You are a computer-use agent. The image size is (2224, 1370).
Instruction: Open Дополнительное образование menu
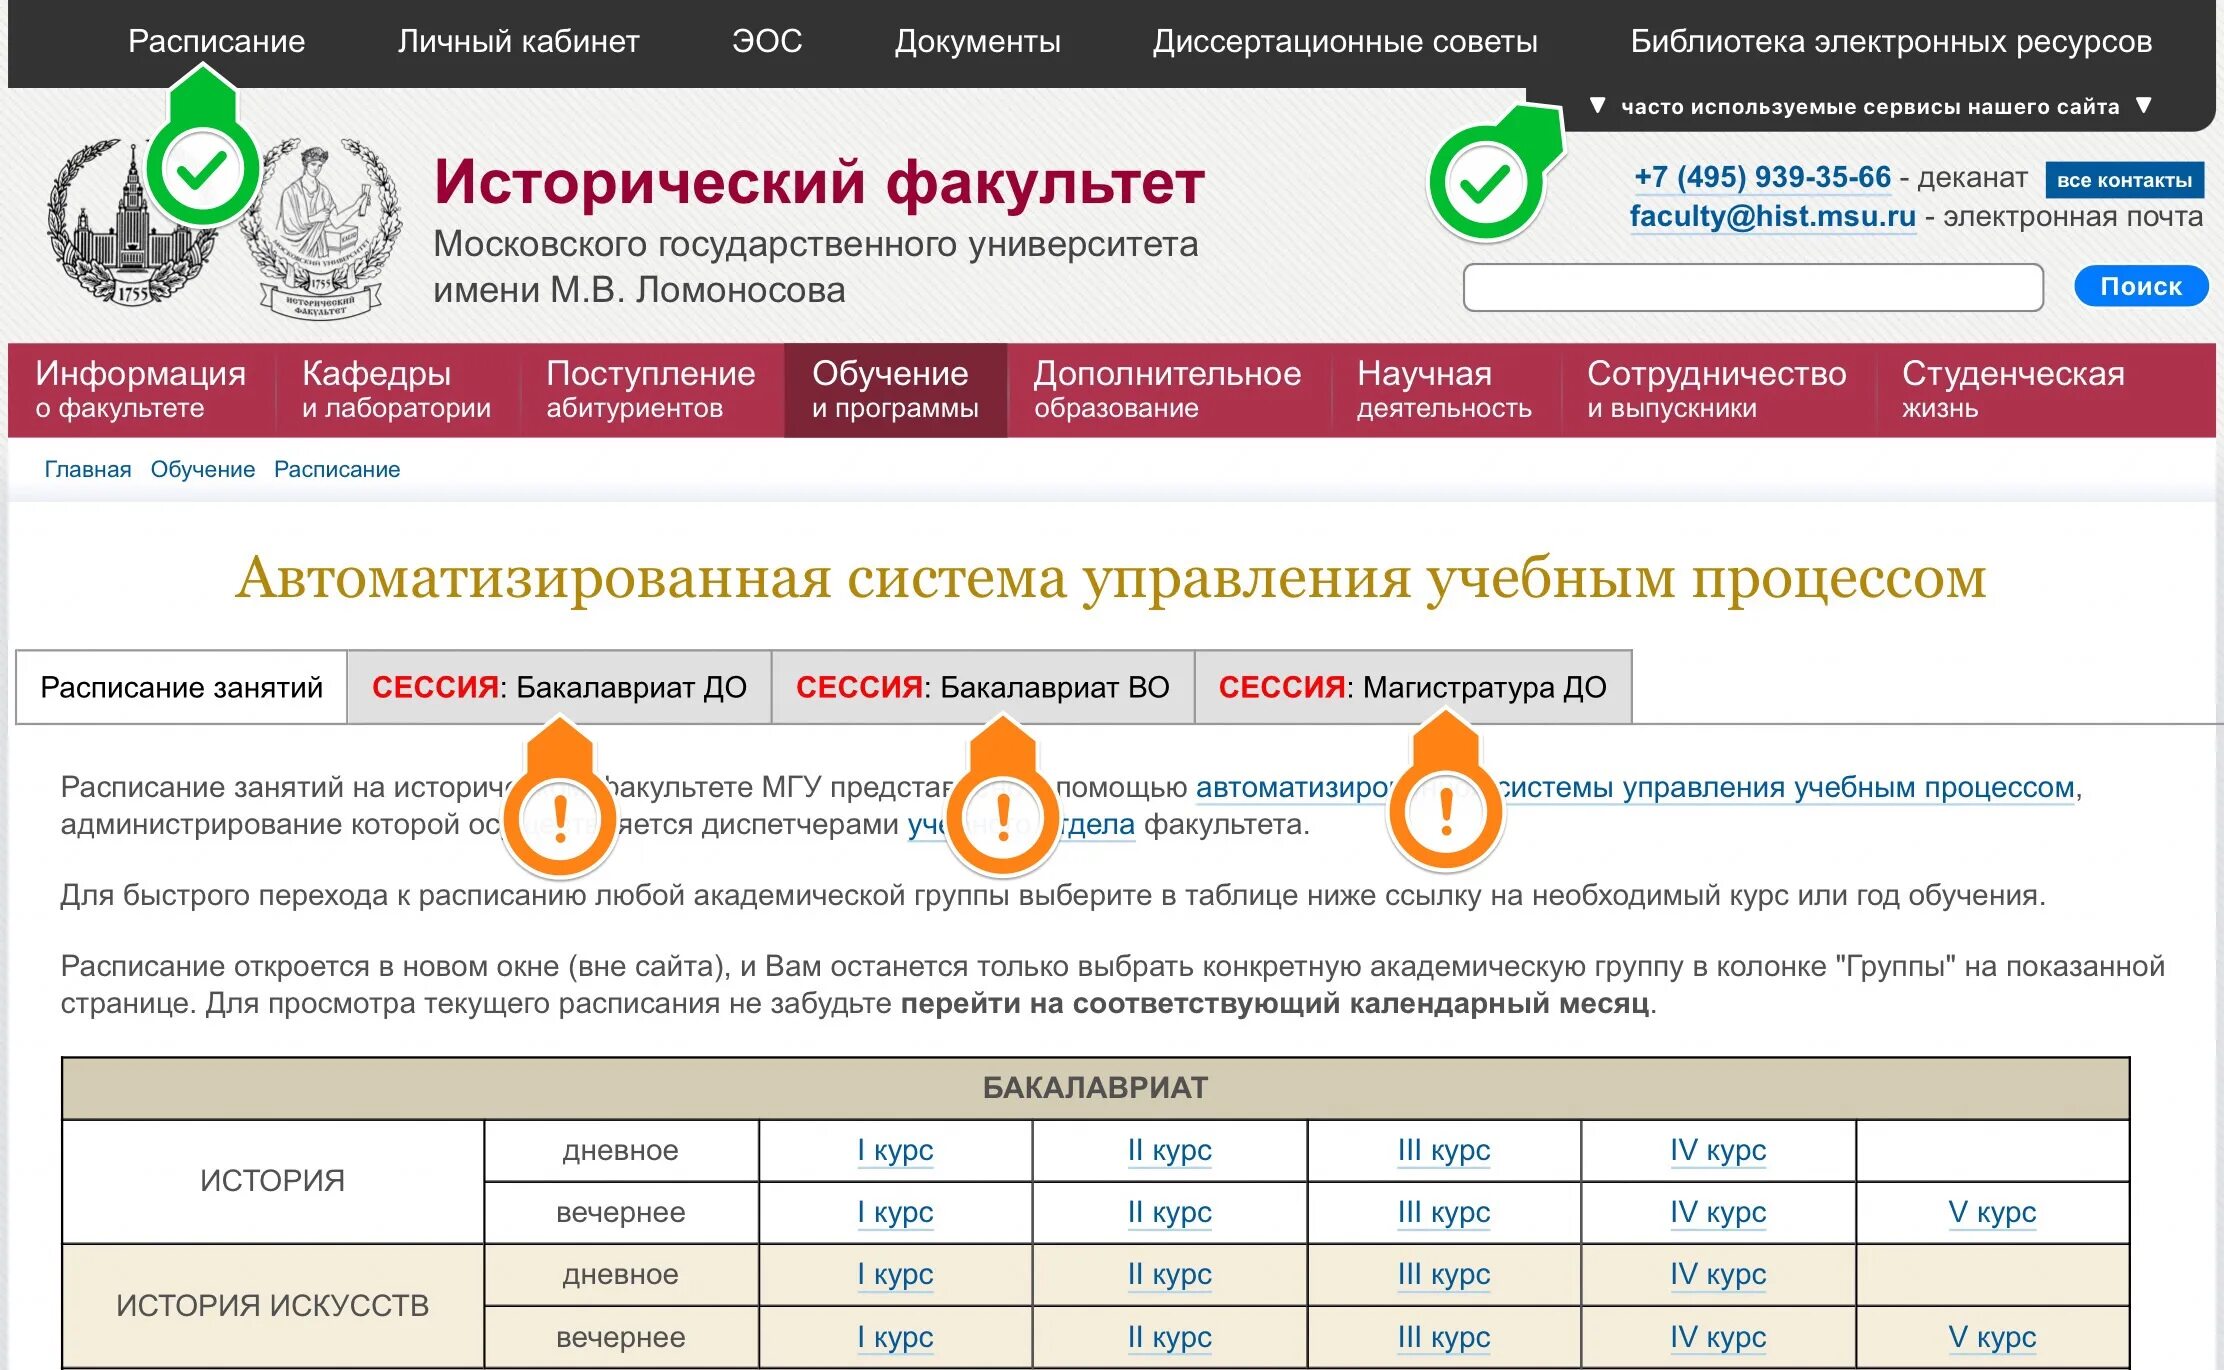[x=1167, y=389]
